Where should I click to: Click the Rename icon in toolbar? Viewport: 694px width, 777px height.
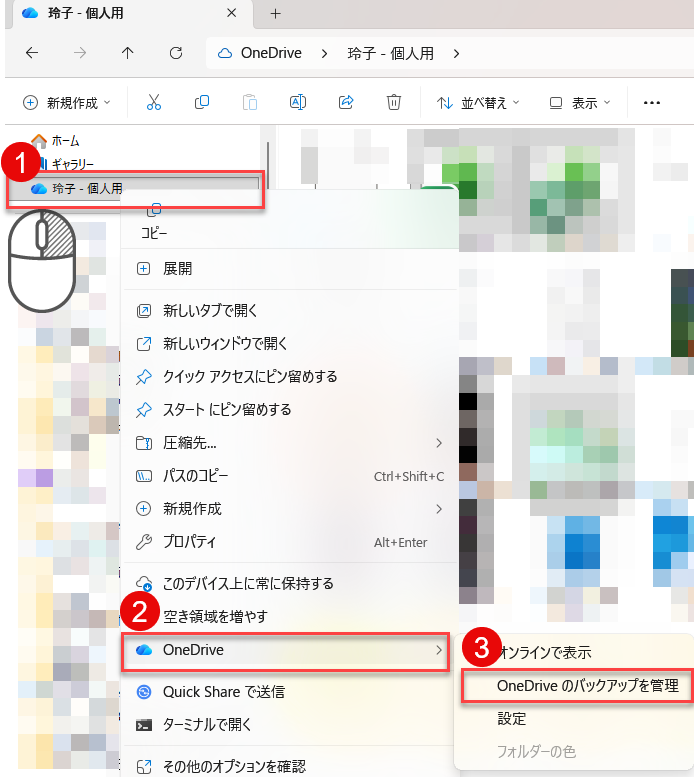(x=297, y=102)
